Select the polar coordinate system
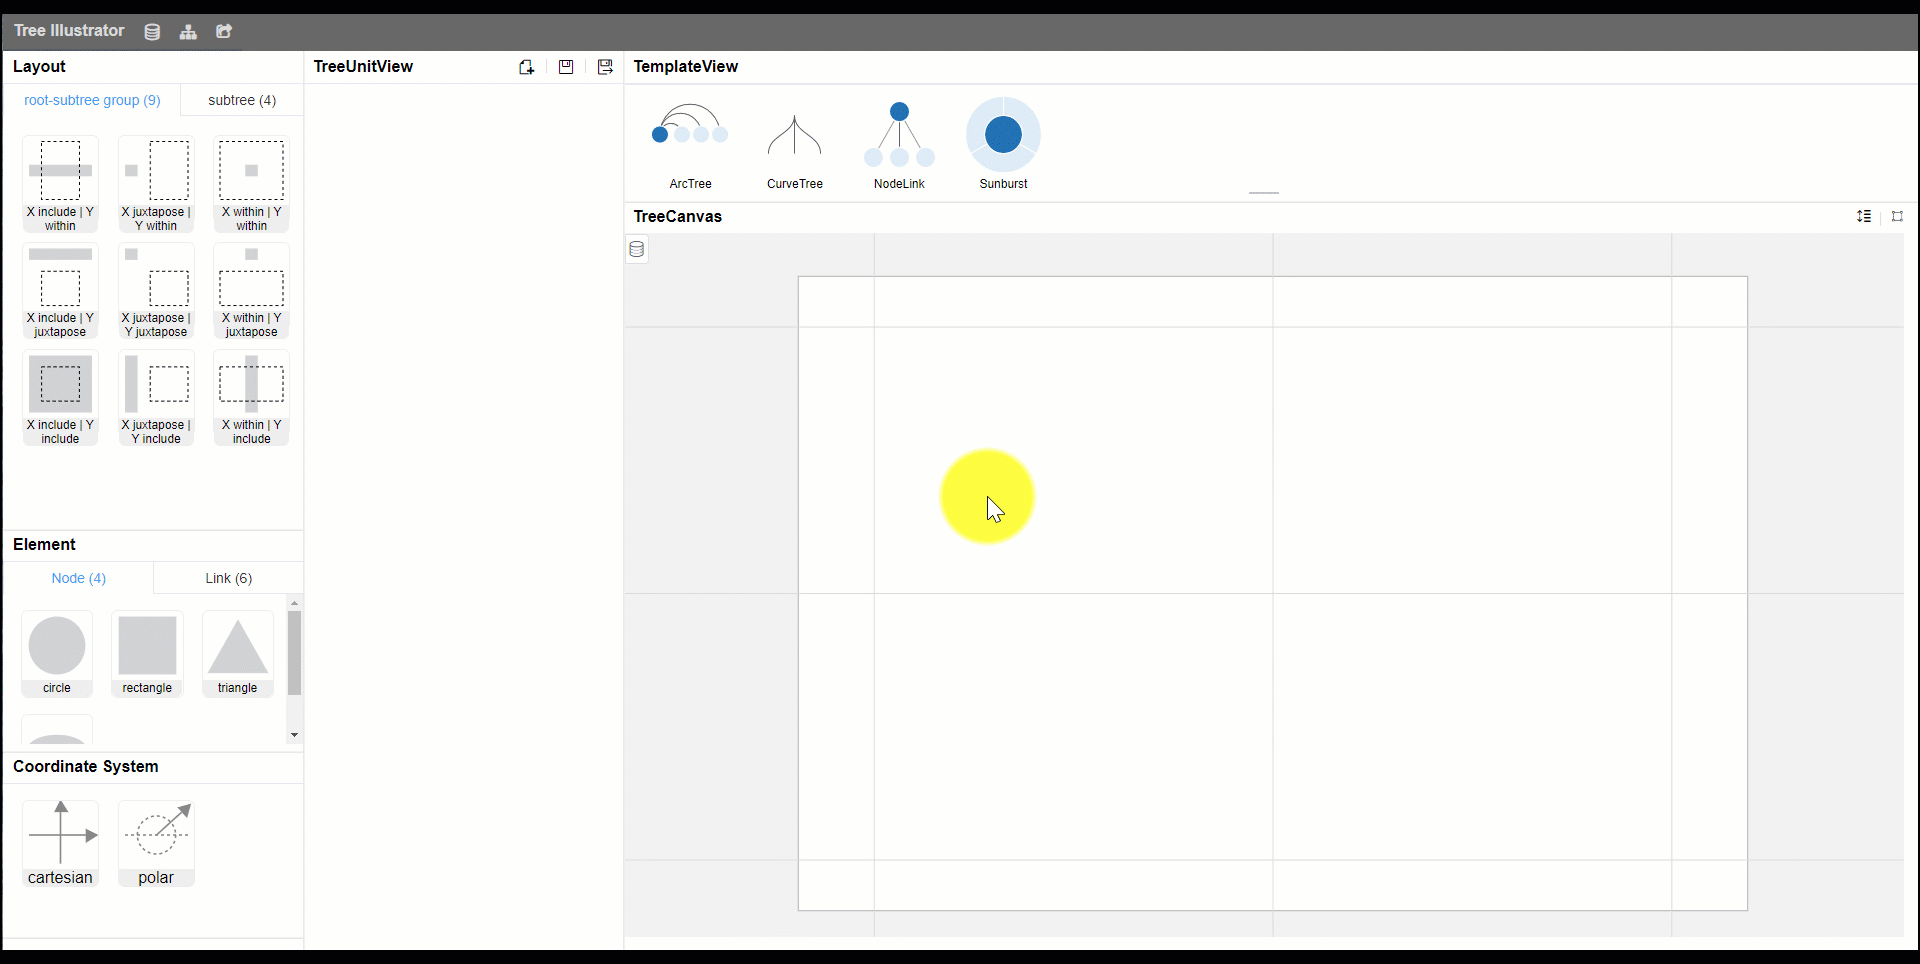This screenshot has height=964, width=1920. [x=156, y=843]
